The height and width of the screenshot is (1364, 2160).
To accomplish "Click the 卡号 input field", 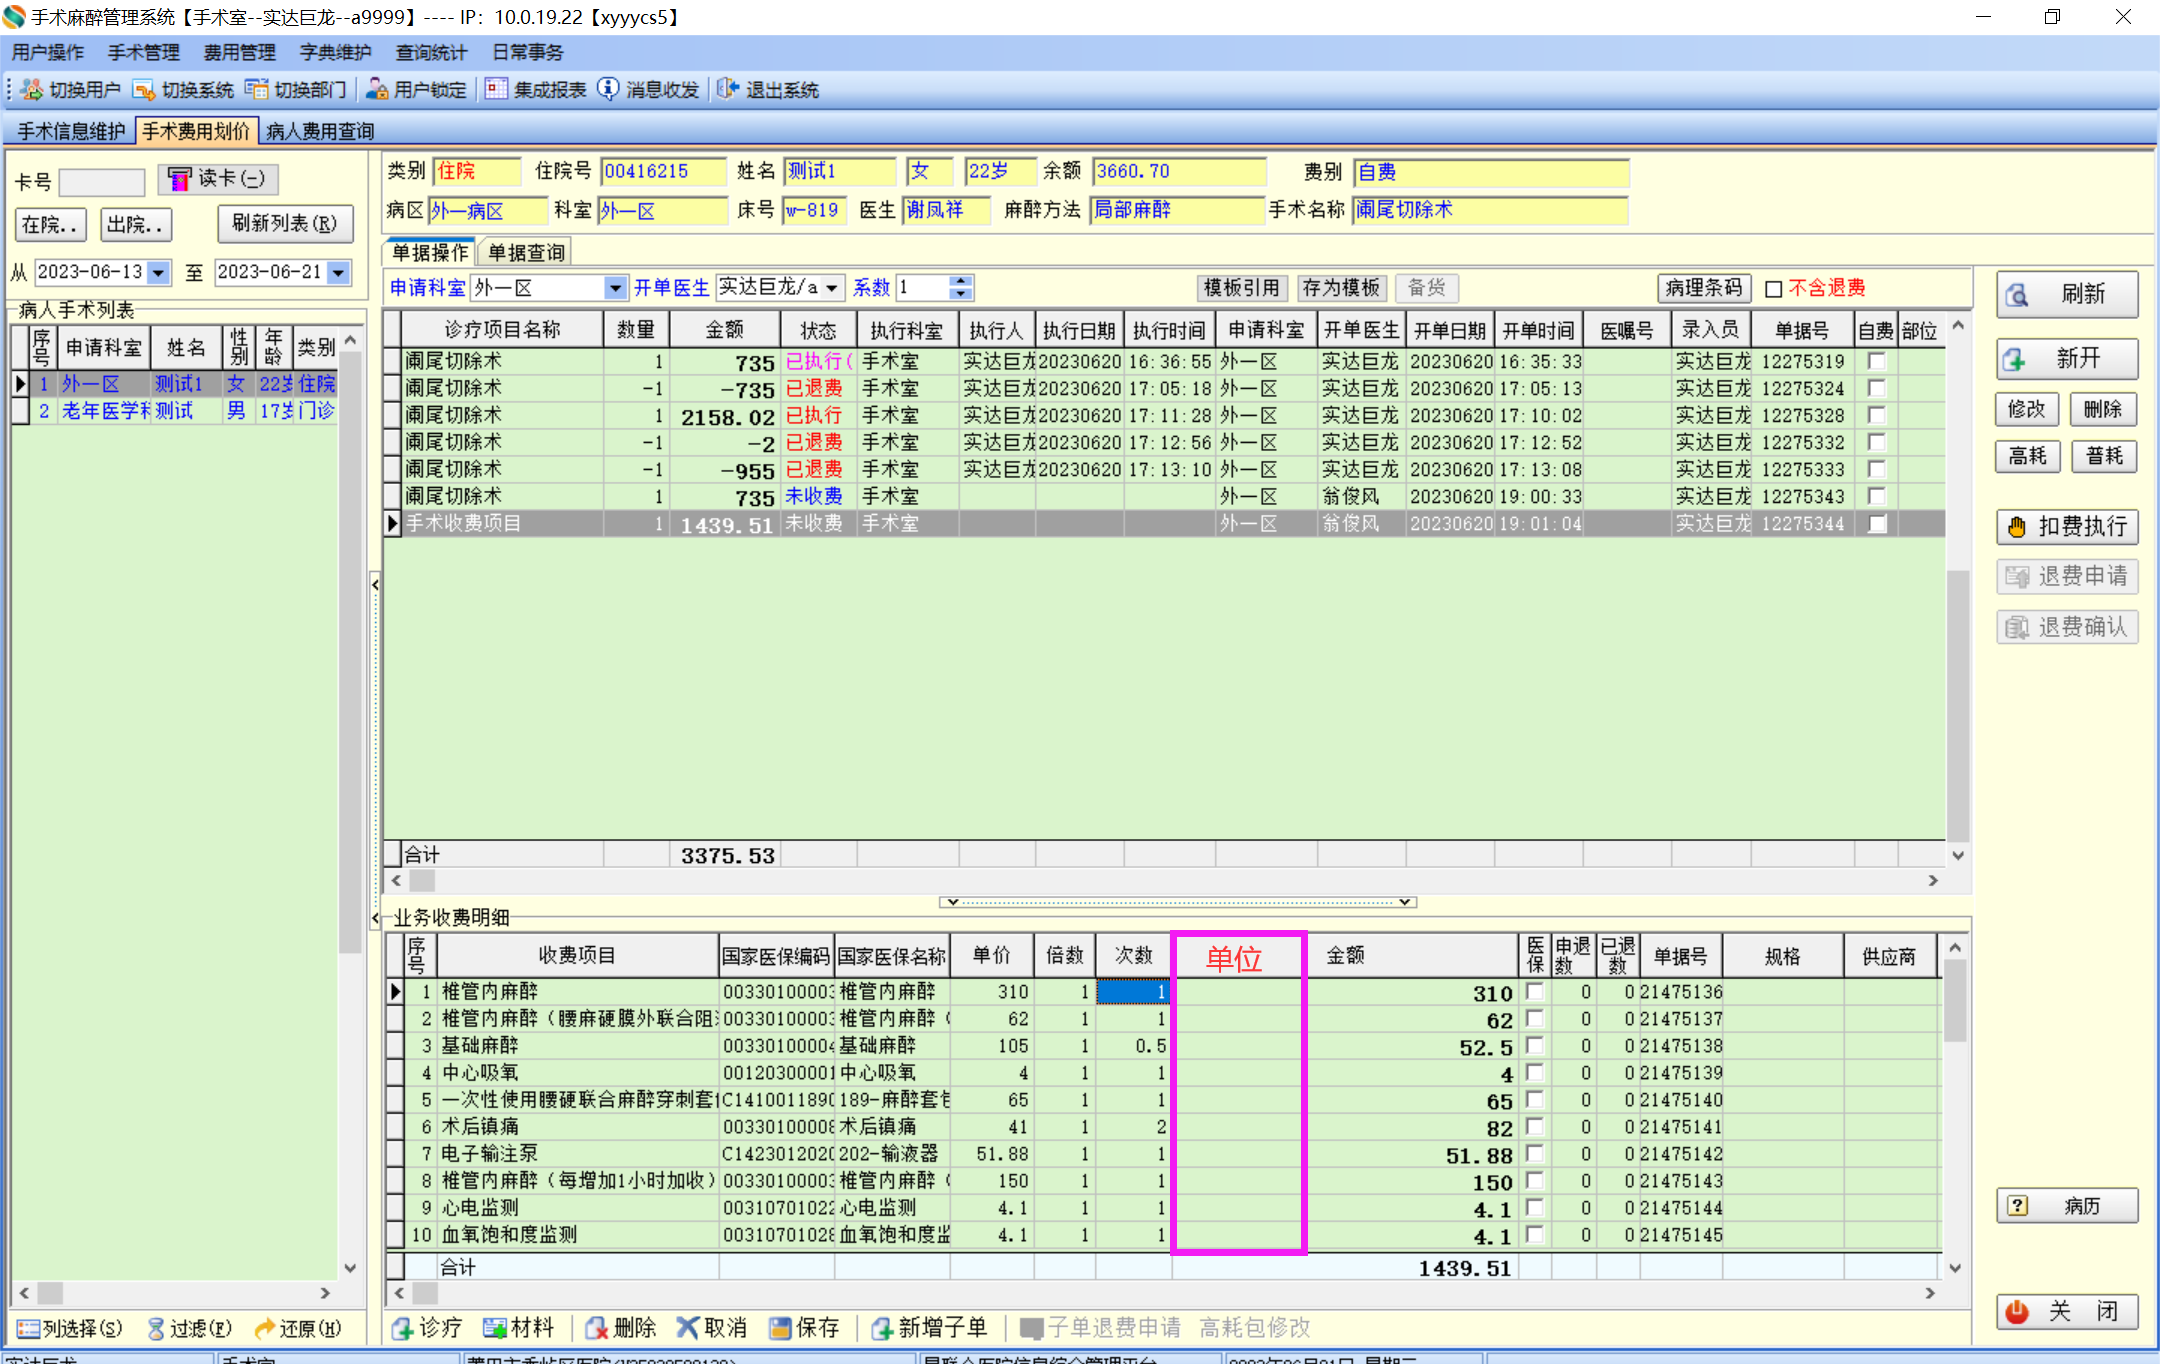I will (102, 182).
